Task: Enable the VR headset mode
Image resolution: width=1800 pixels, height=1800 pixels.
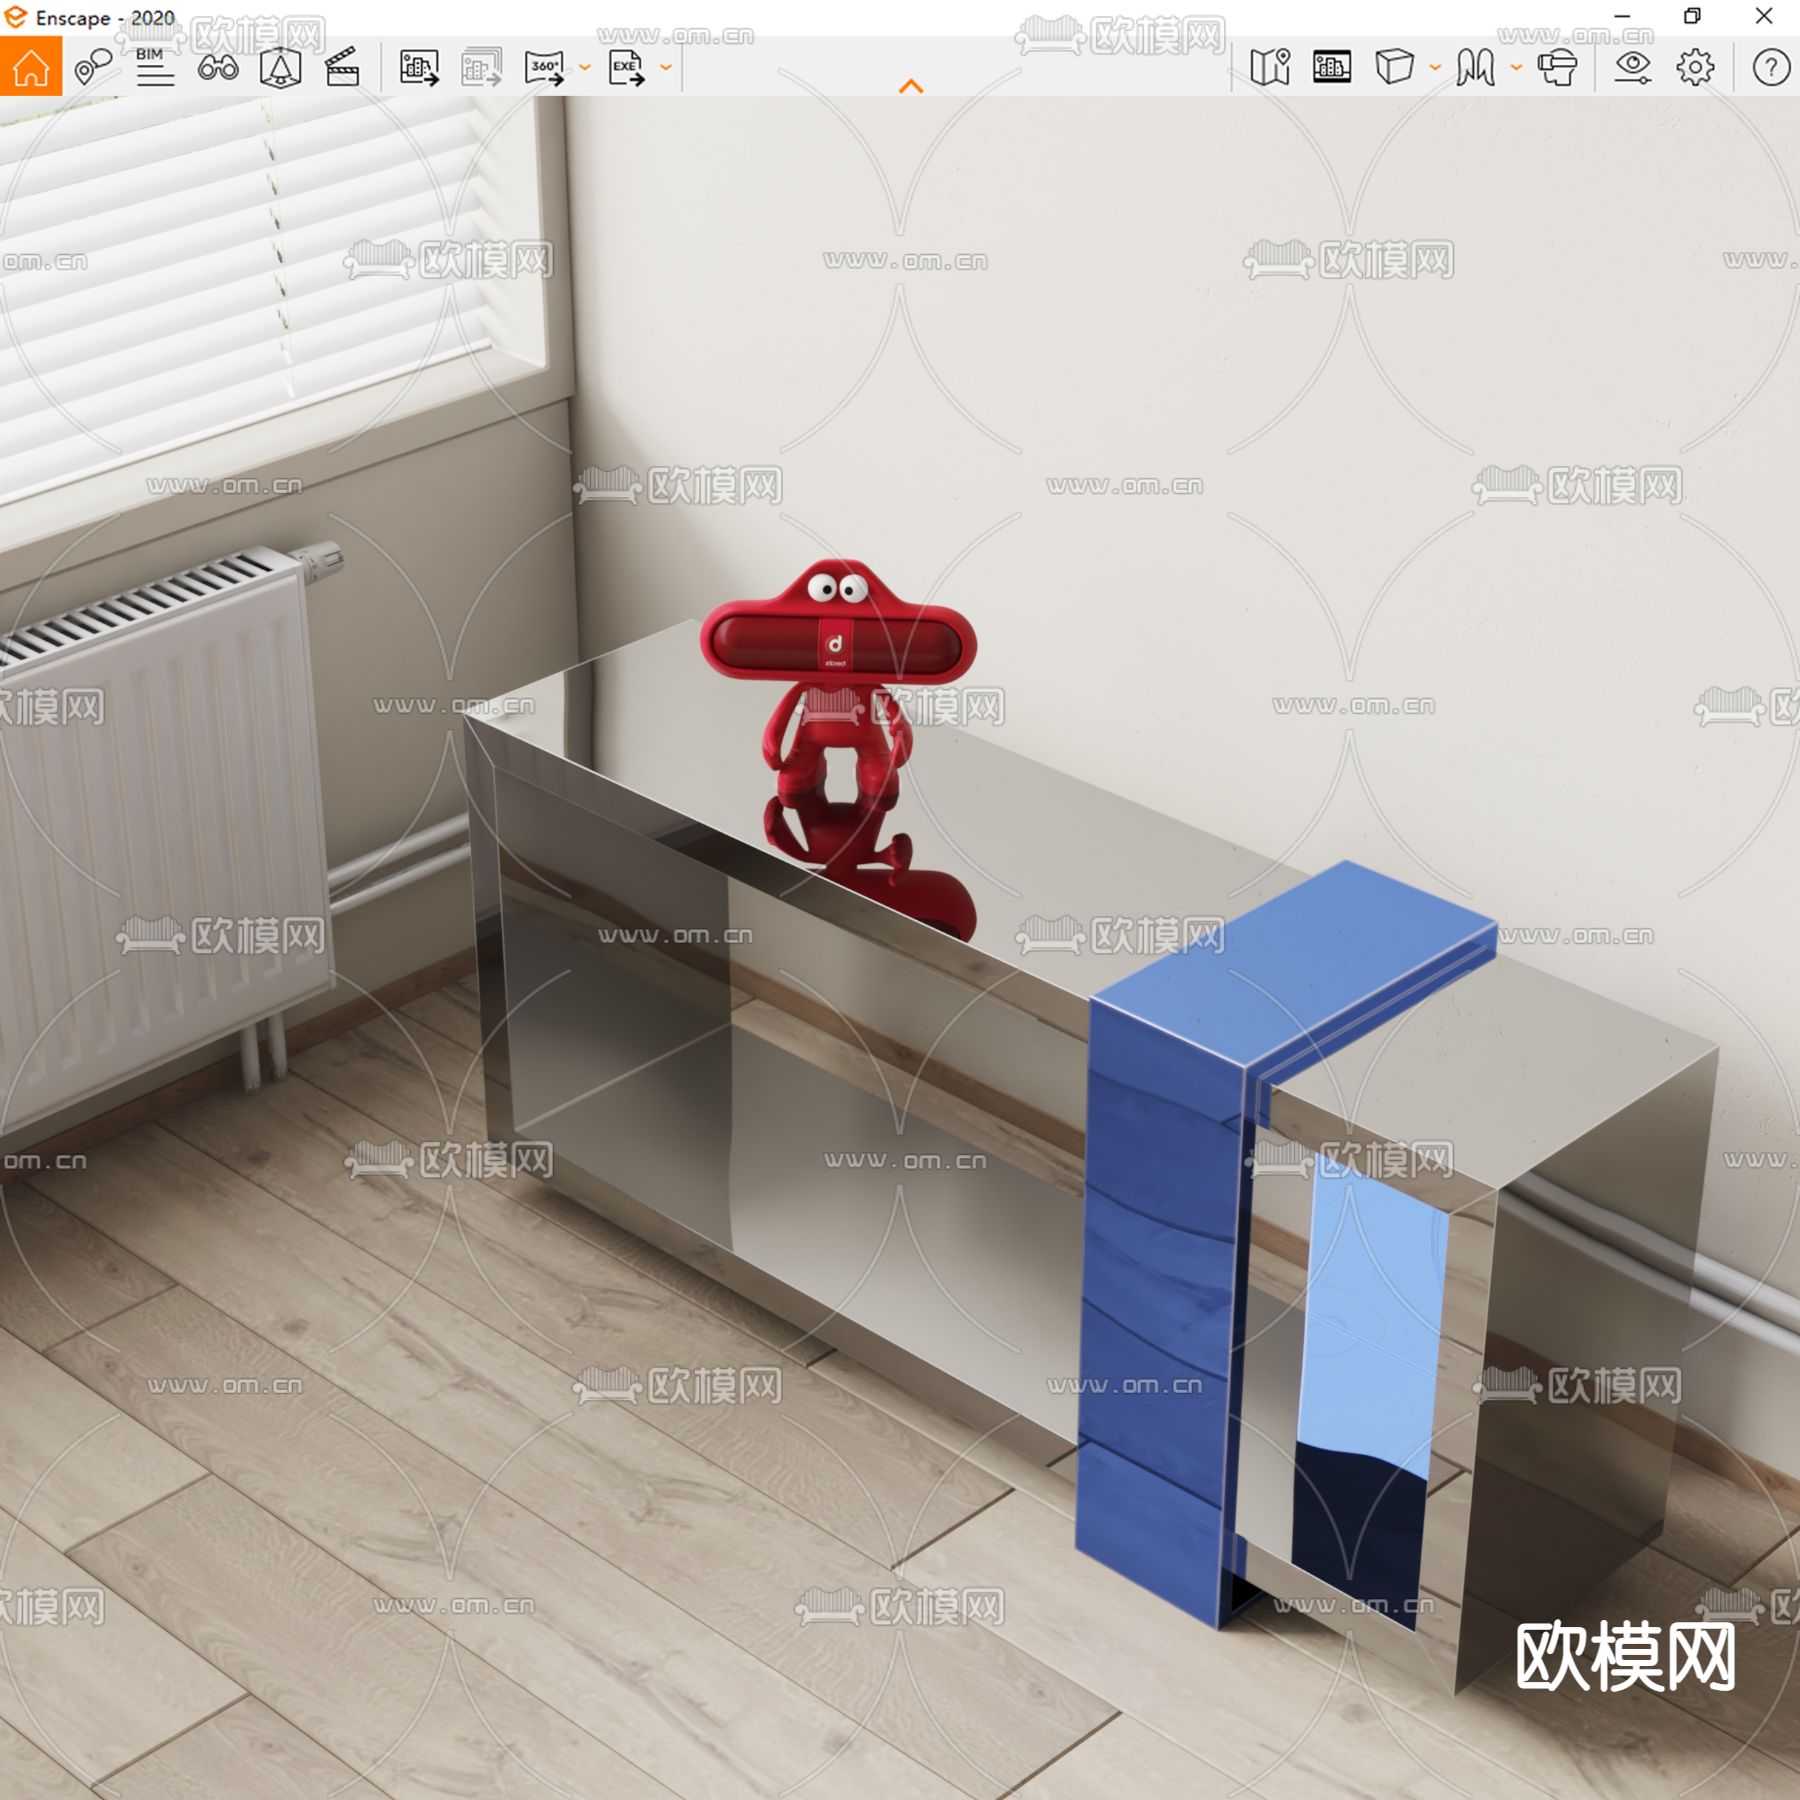Action: pos(1557,67)
